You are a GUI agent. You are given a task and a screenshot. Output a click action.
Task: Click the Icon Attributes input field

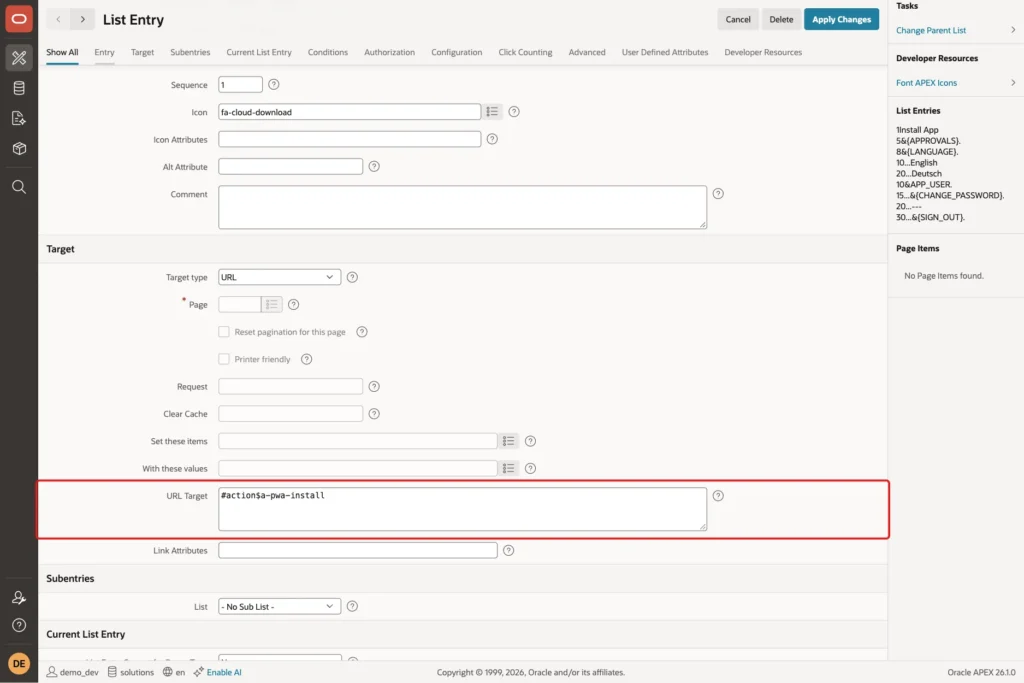point(349,139)
